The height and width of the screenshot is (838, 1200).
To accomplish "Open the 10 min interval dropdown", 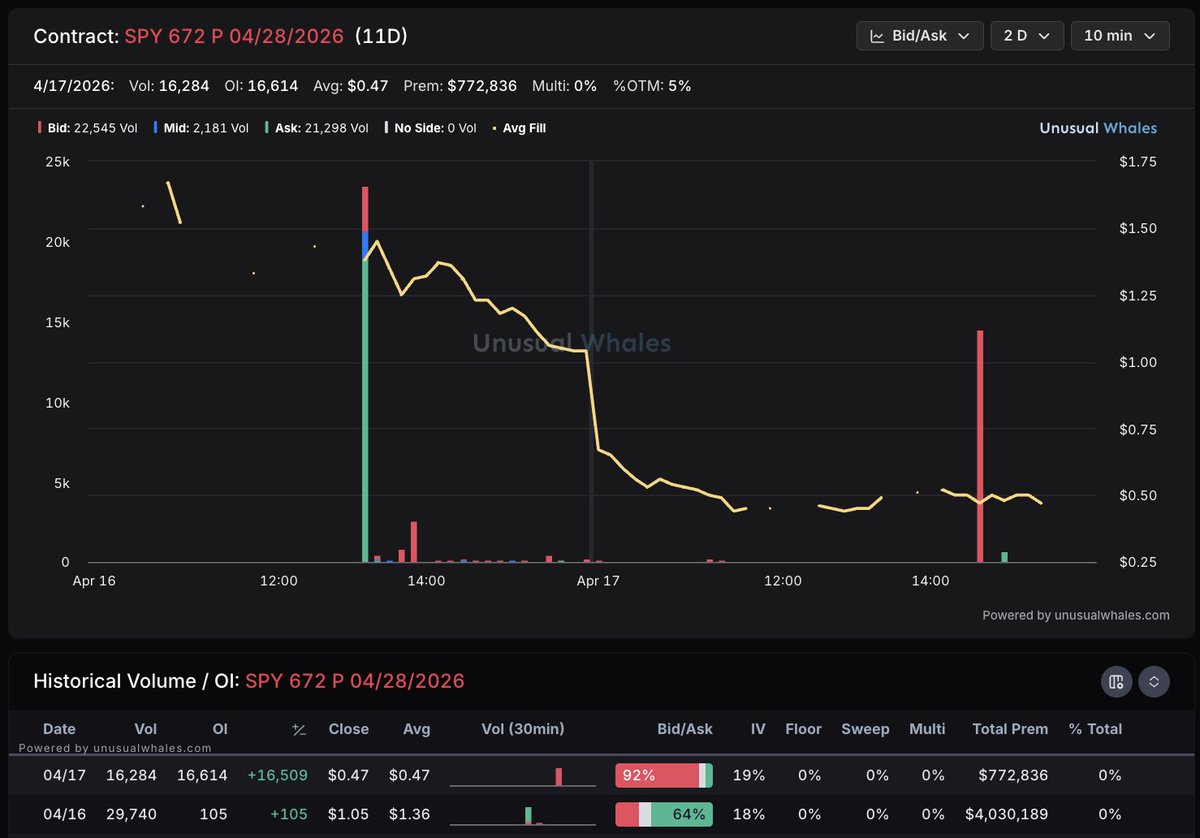I will 1120,35.
